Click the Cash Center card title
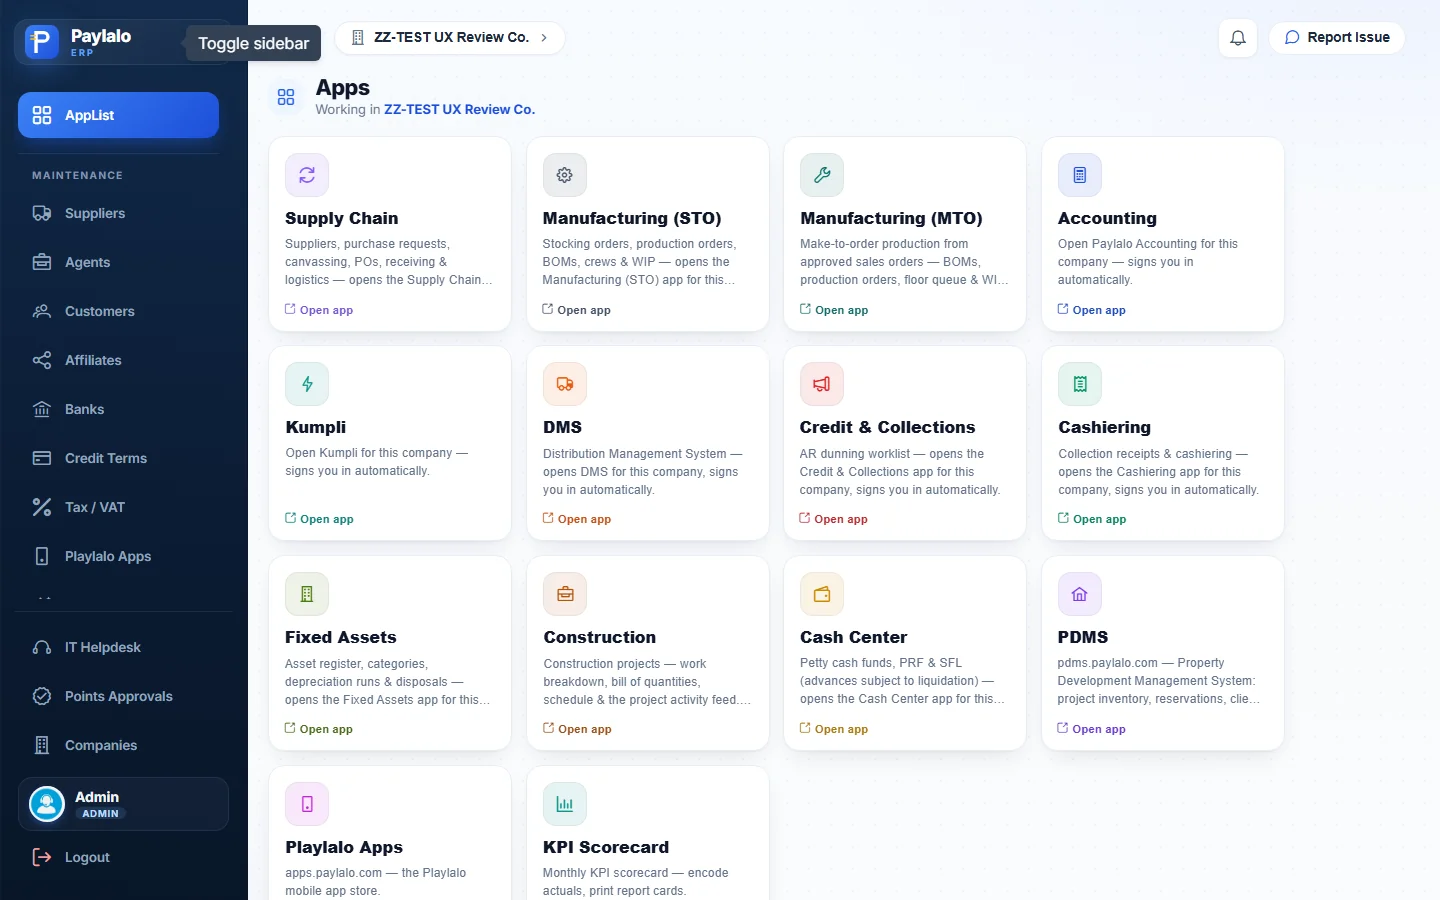The image size is (1440, 900). tap(853, 637)
